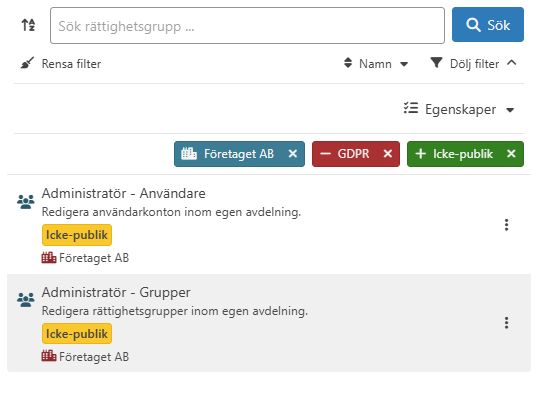Remove the GDPR filter chip
The height and width of the screenshot is (400, 545).
pyautogui.click(x=388, y=154)
